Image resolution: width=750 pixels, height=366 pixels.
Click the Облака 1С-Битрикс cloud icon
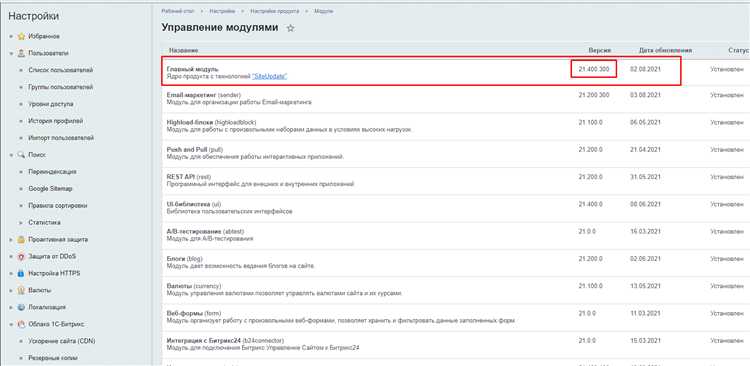(21, 324)
